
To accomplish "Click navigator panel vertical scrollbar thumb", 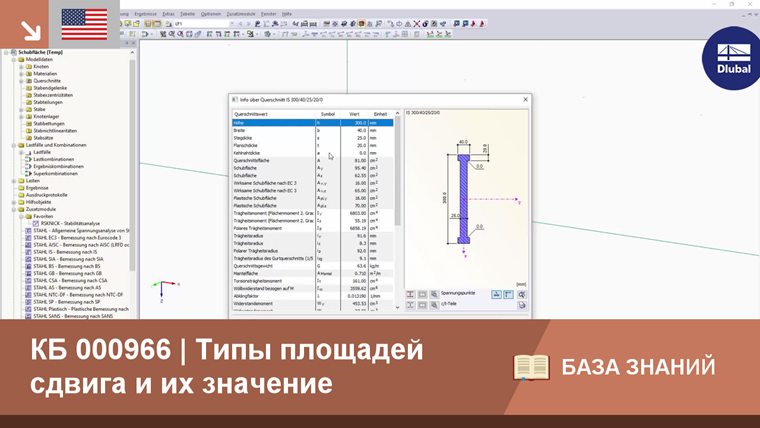I will 132,165.
